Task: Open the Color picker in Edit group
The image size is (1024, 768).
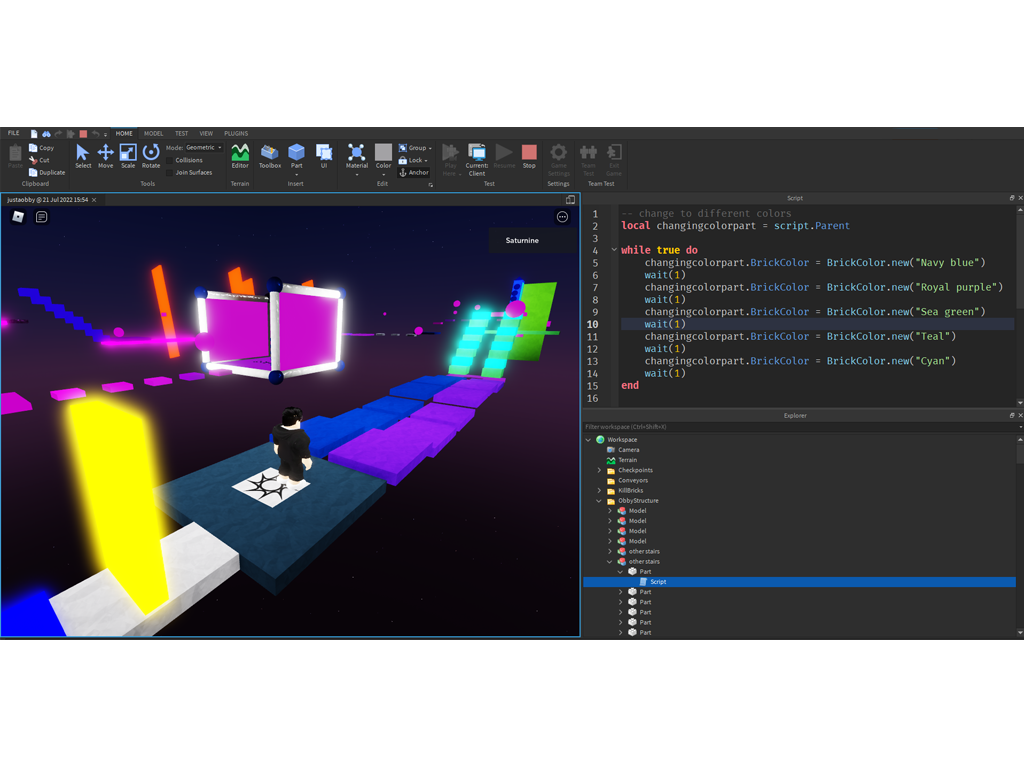Action: 383,155
